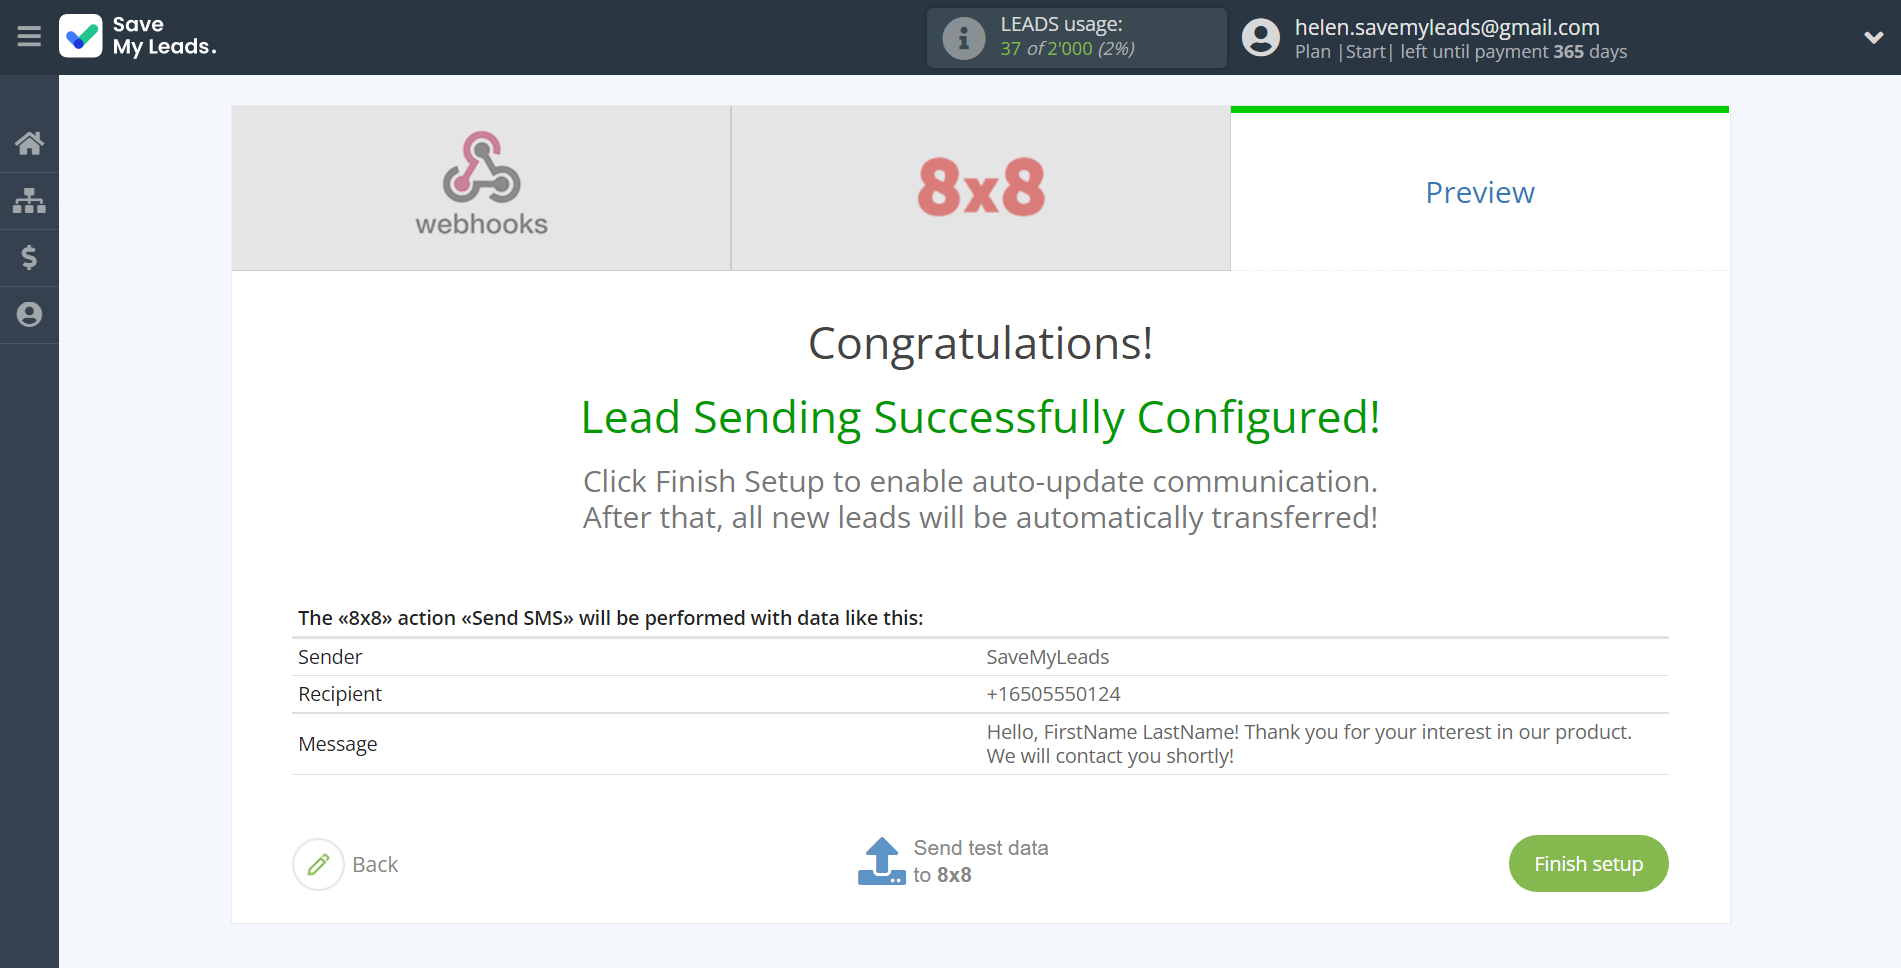This screenshot has width=1901, height=968.
Task: Click the Recipient row label
Action: [x=340, y=694]
